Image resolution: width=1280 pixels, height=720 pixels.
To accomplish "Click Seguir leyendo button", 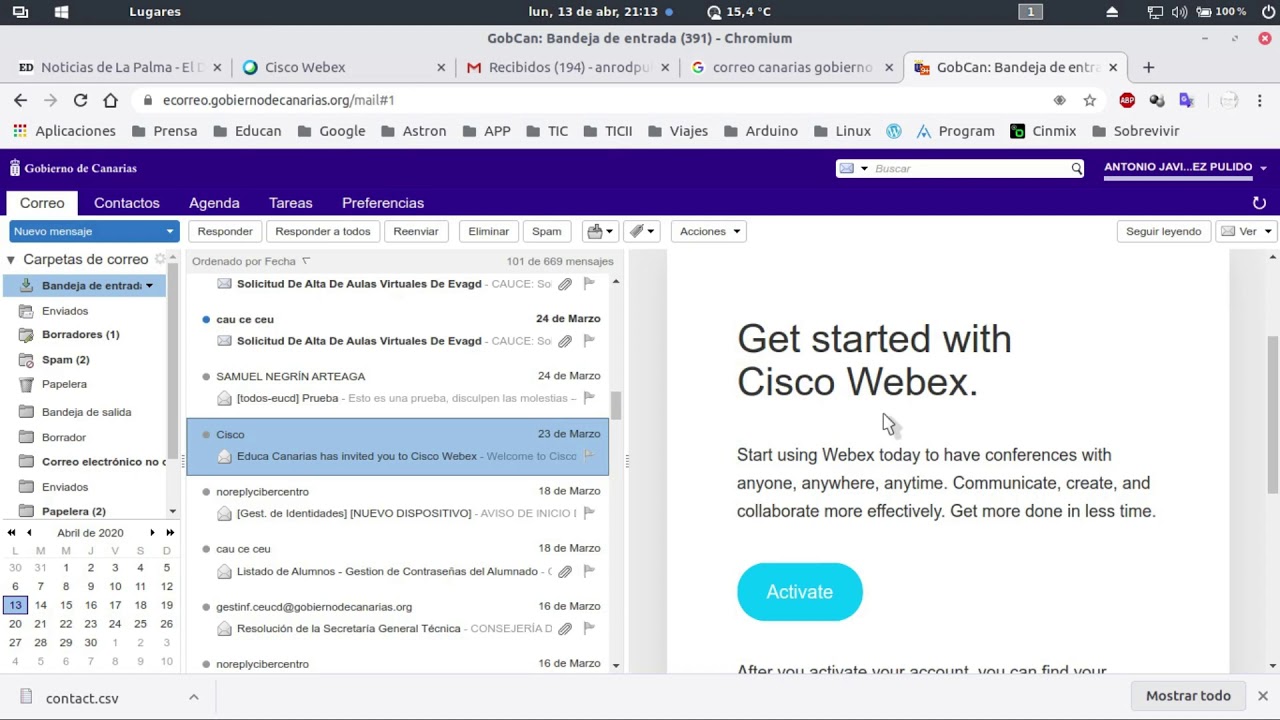I will 1163,231.
